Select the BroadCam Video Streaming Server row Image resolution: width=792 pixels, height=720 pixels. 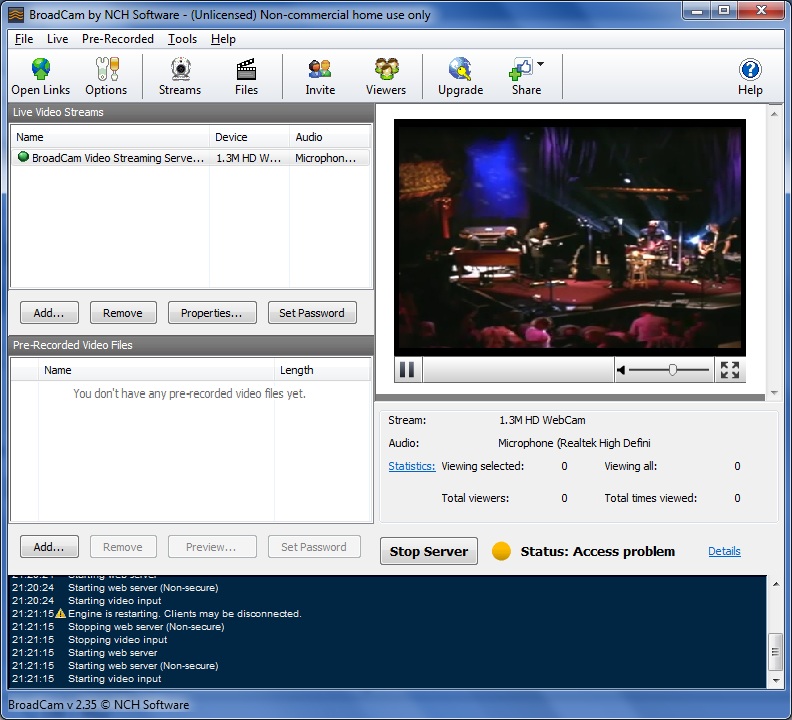[190, 158]
